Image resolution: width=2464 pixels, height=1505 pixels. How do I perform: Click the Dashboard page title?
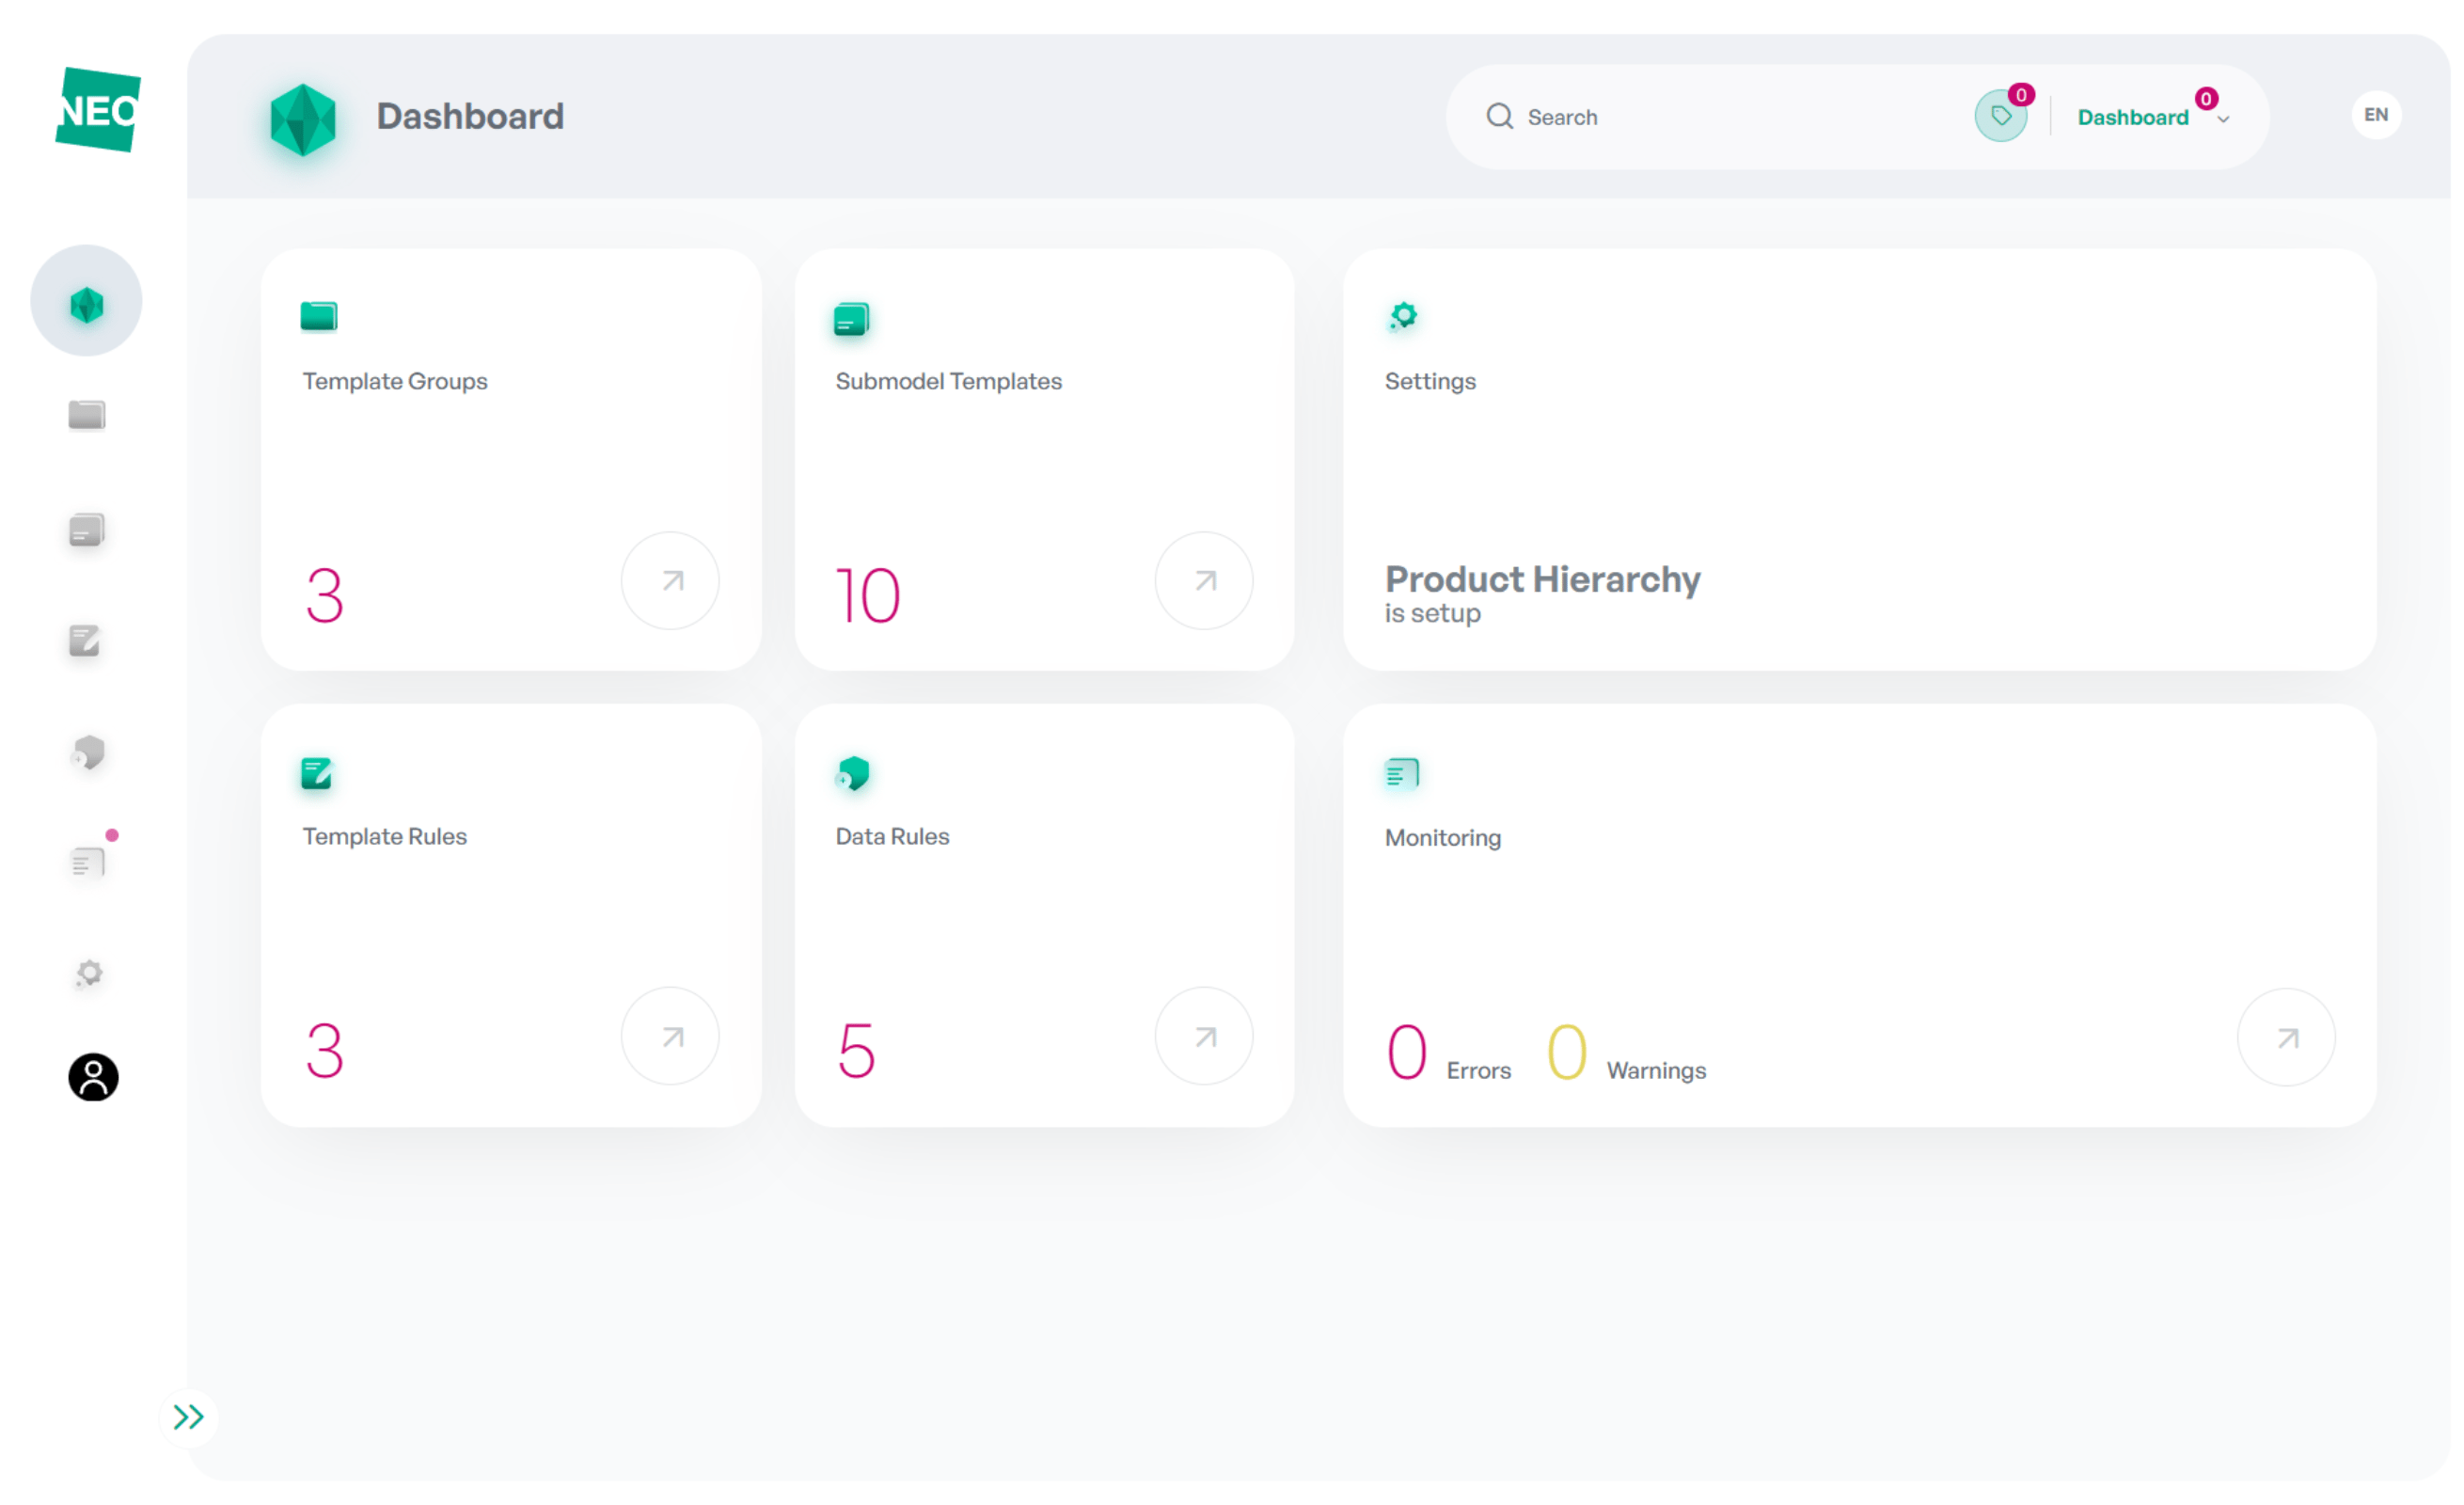coord(471,117)
